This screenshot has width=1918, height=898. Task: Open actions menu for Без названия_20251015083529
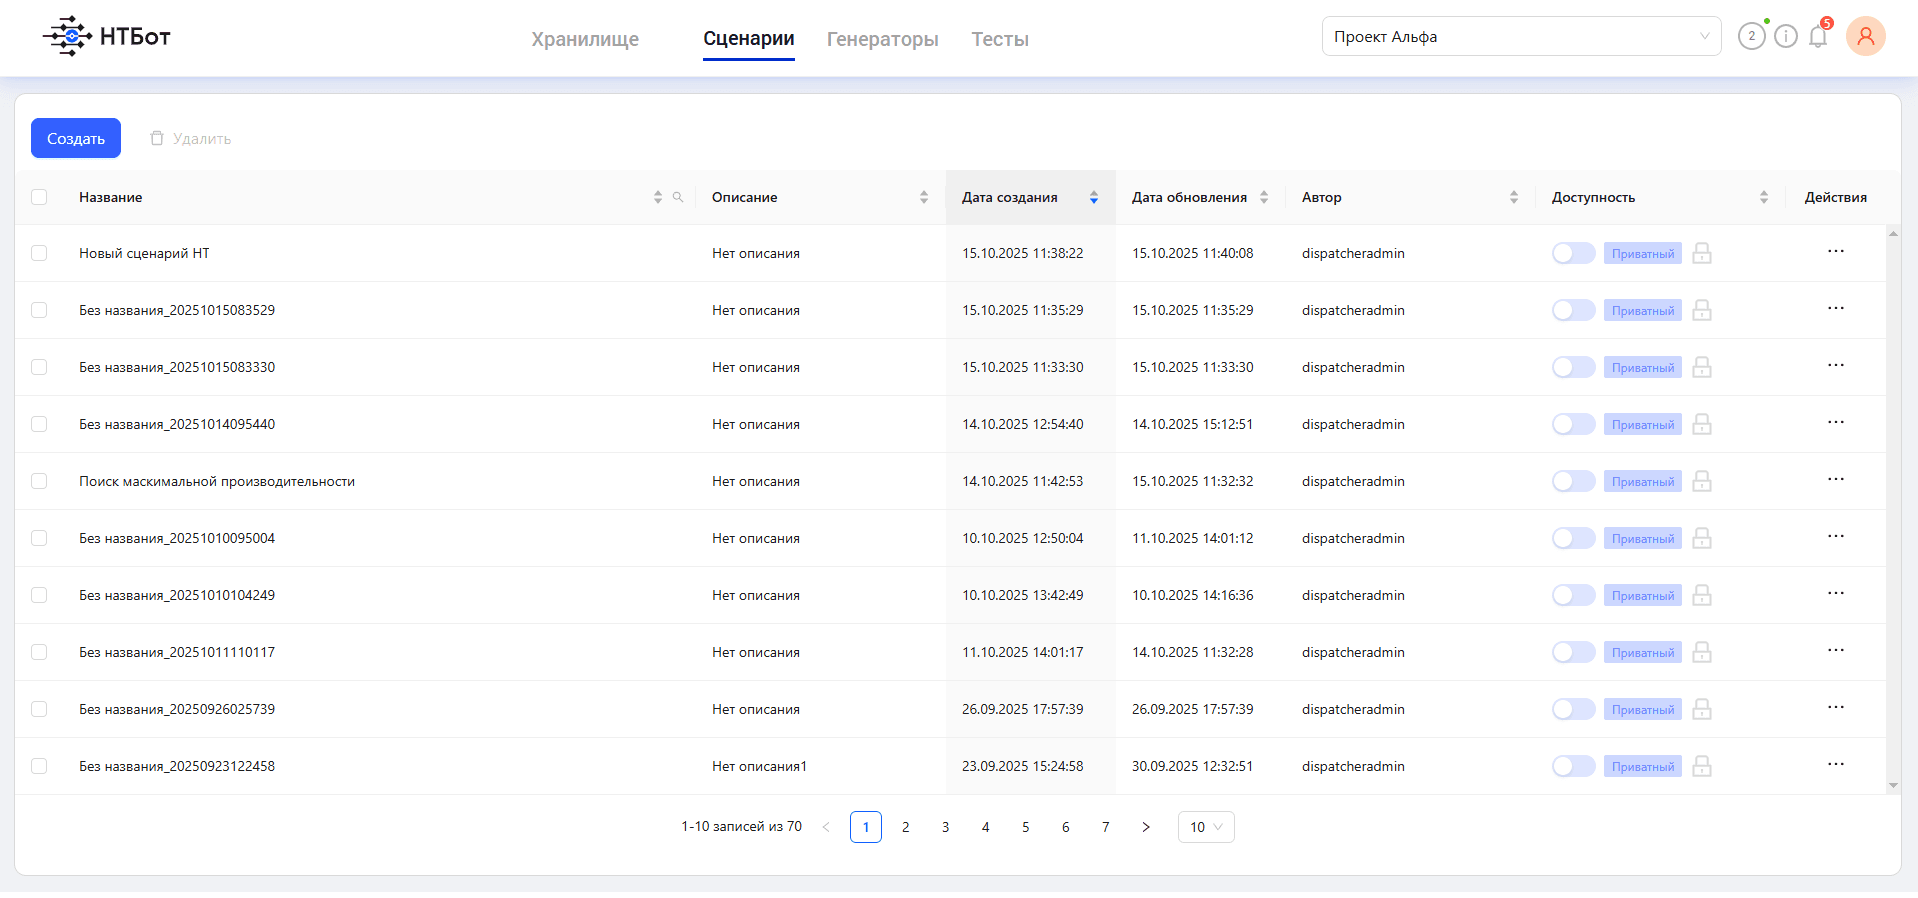click(1836, 308)
